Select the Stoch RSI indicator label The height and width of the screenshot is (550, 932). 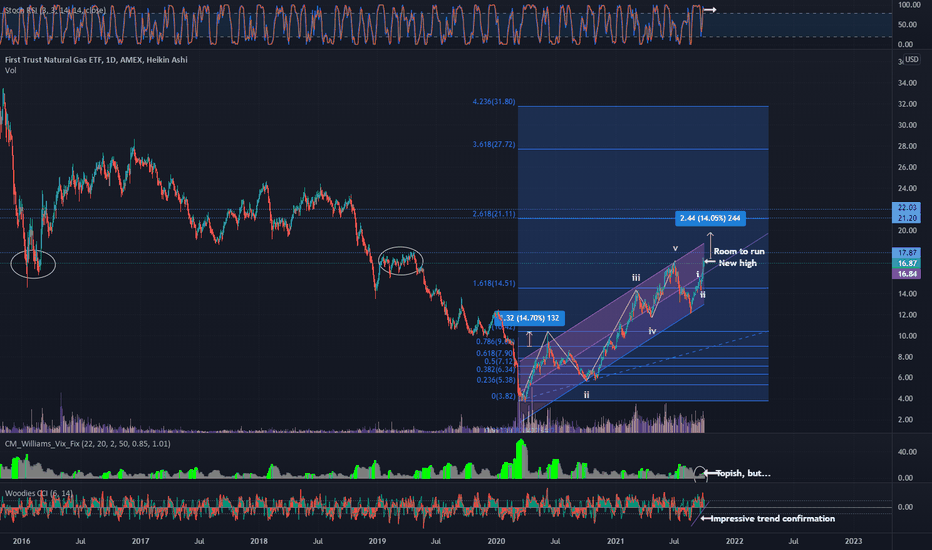55,10
